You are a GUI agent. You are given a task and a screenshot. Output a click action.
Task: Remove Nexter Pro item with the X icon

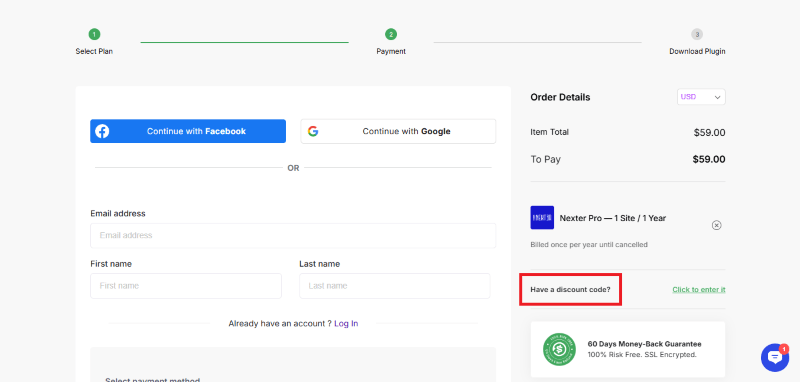[716, 225]
